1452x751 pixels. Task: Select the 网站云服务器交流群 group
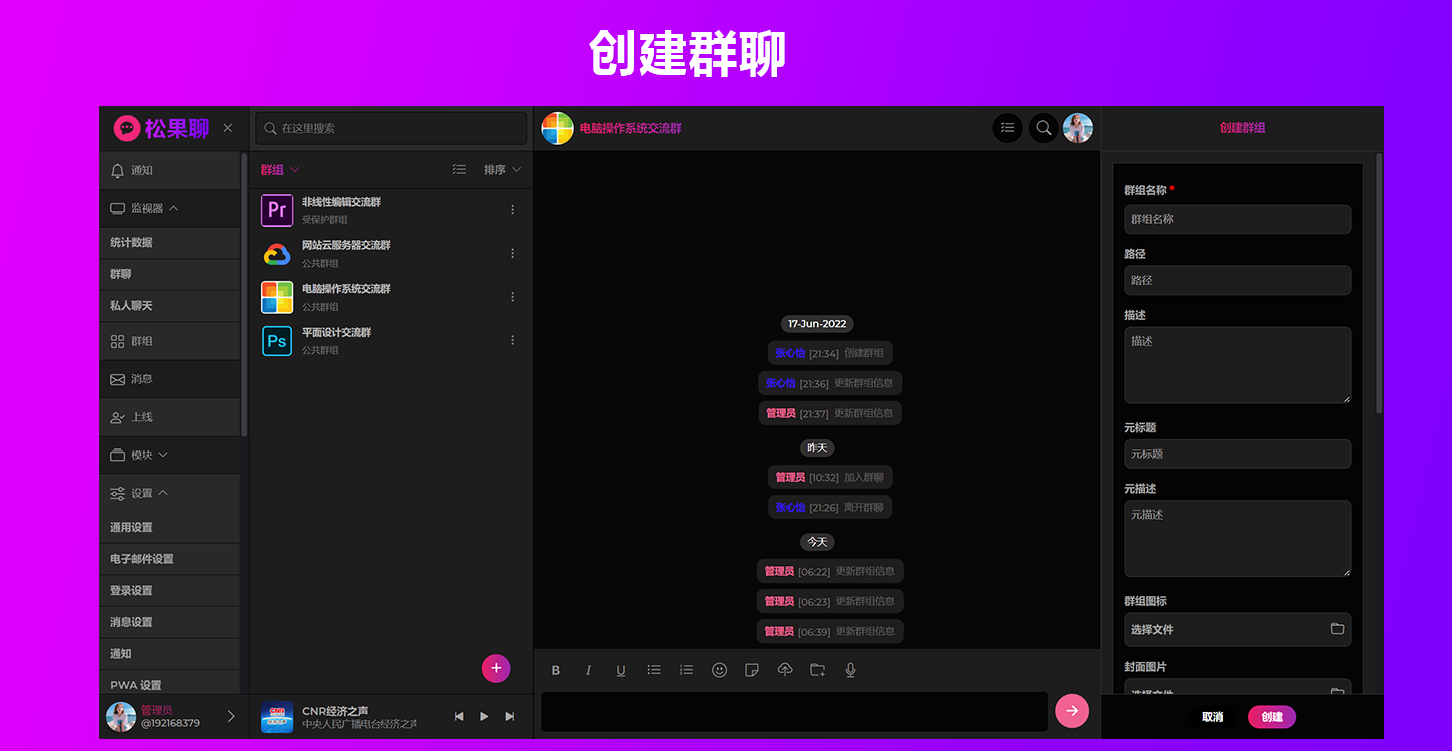391,253
